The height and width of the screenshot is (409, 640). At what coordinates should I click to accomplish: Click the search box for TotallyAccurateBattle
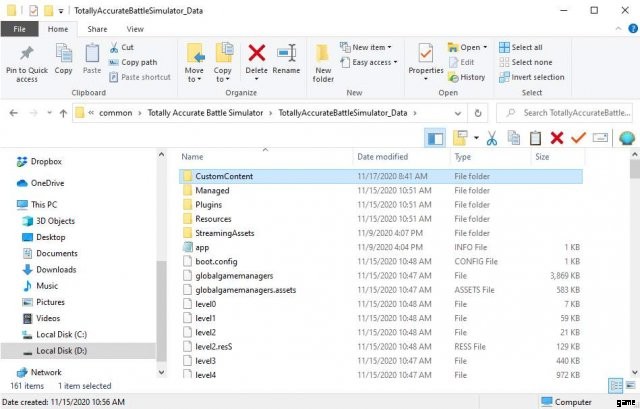pos(574,113)
